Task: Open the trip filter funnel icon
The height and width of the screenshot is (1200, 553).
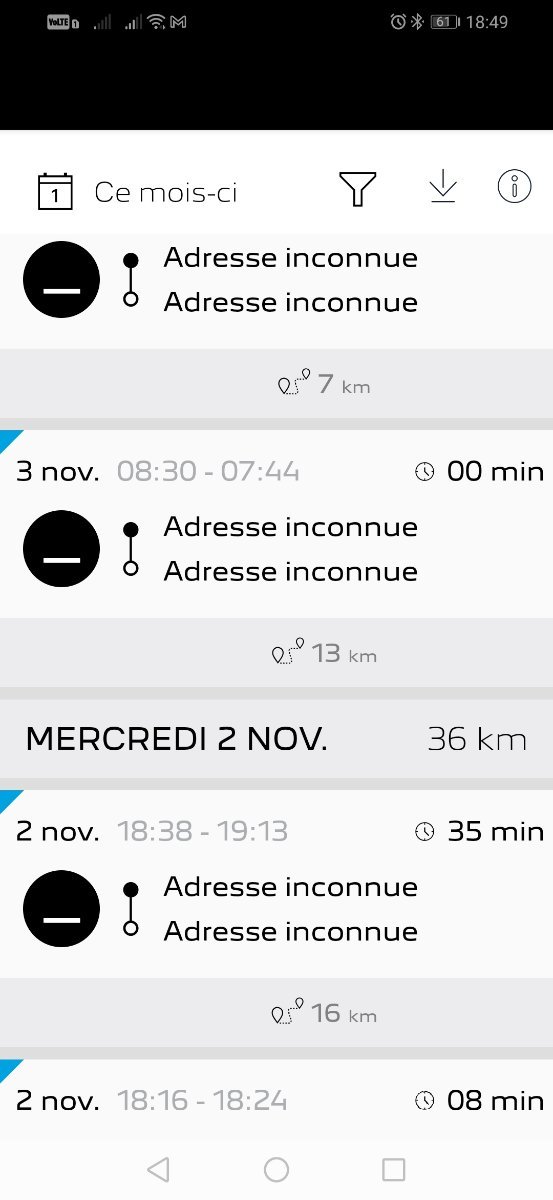Action: click(357, 189)
